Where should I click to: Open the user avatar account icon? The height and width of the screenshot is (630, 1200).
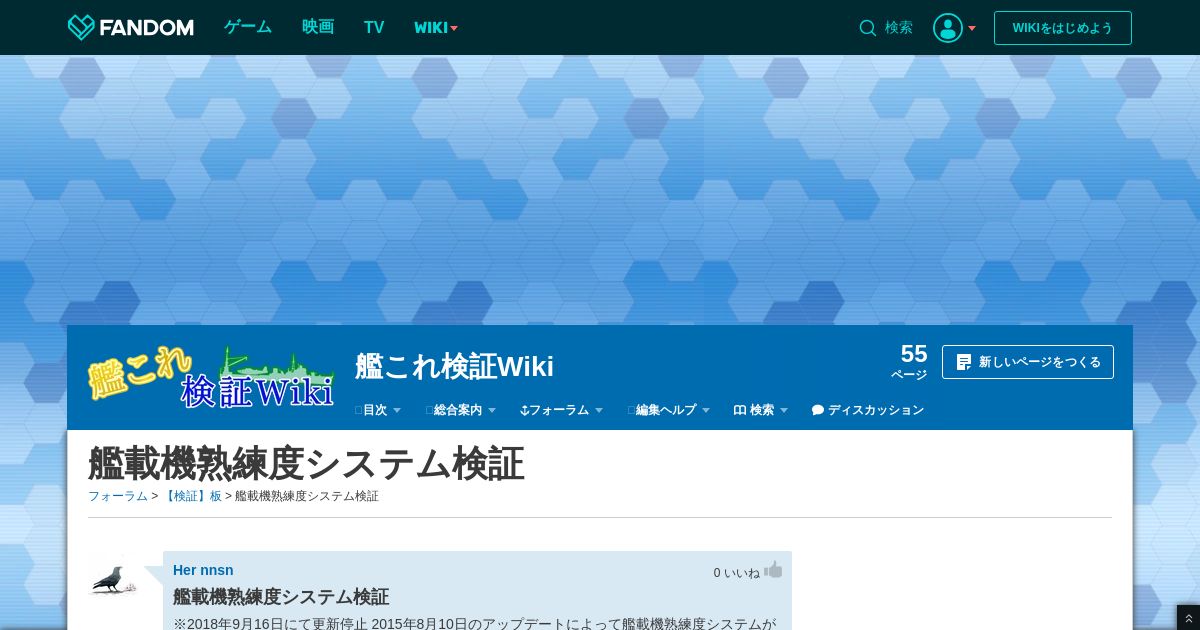point(948,28)
